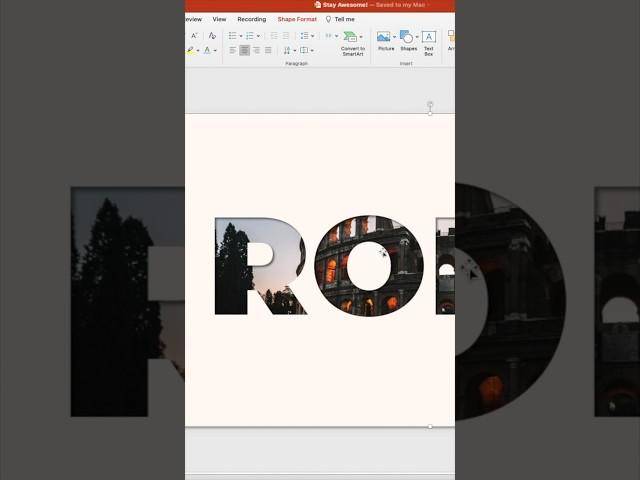640x480 pixels.
Task: Click the Picture insert icon
Action: point(383,37)
